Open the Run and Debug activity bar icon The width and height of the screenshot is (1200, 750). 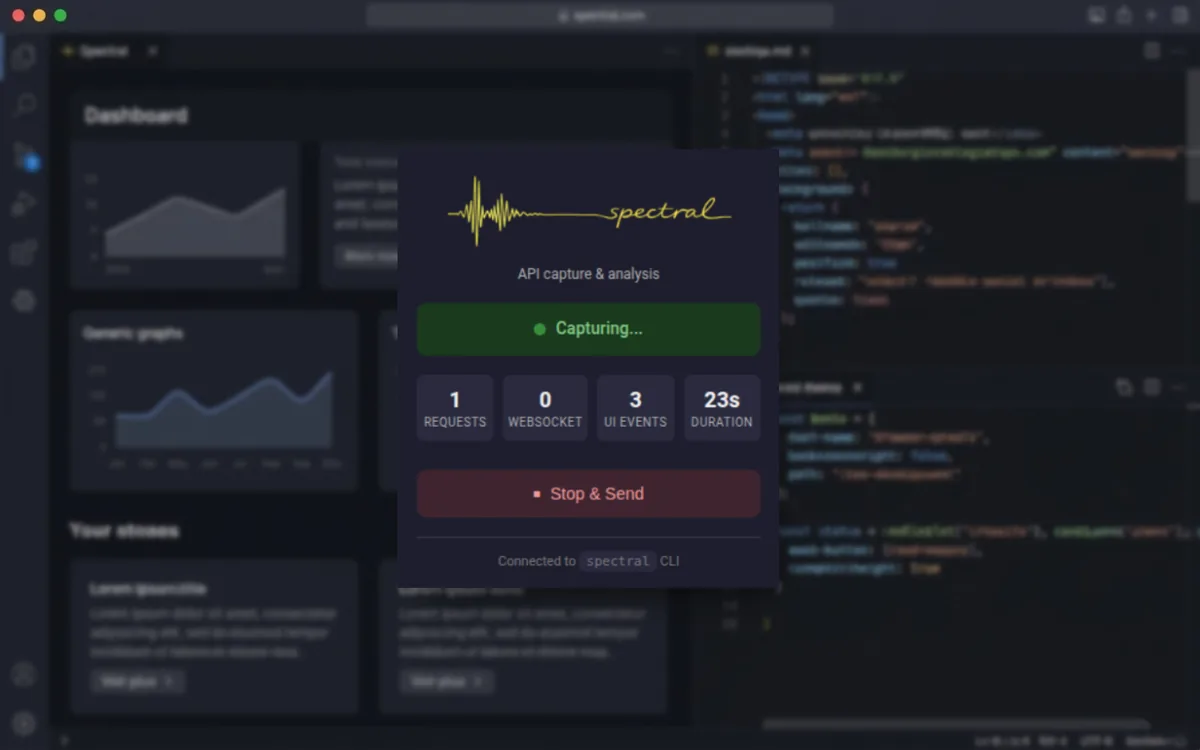(x=24, y=203)
